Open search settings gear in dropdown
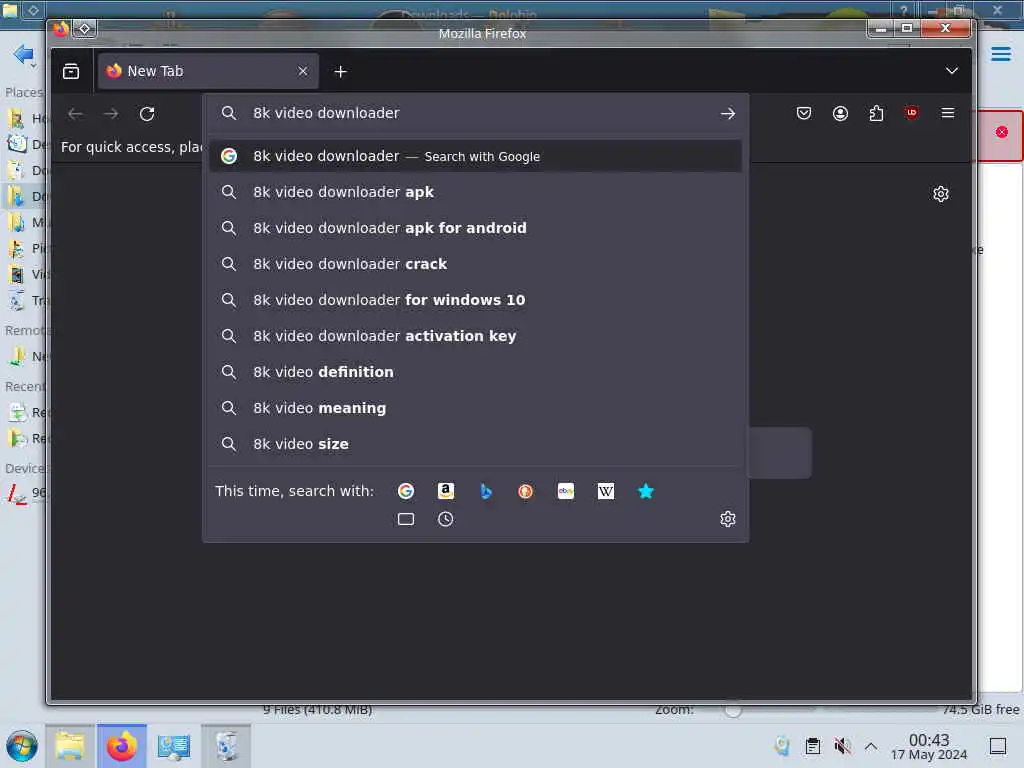1024x768 pixels. click(x=728, y=519)
